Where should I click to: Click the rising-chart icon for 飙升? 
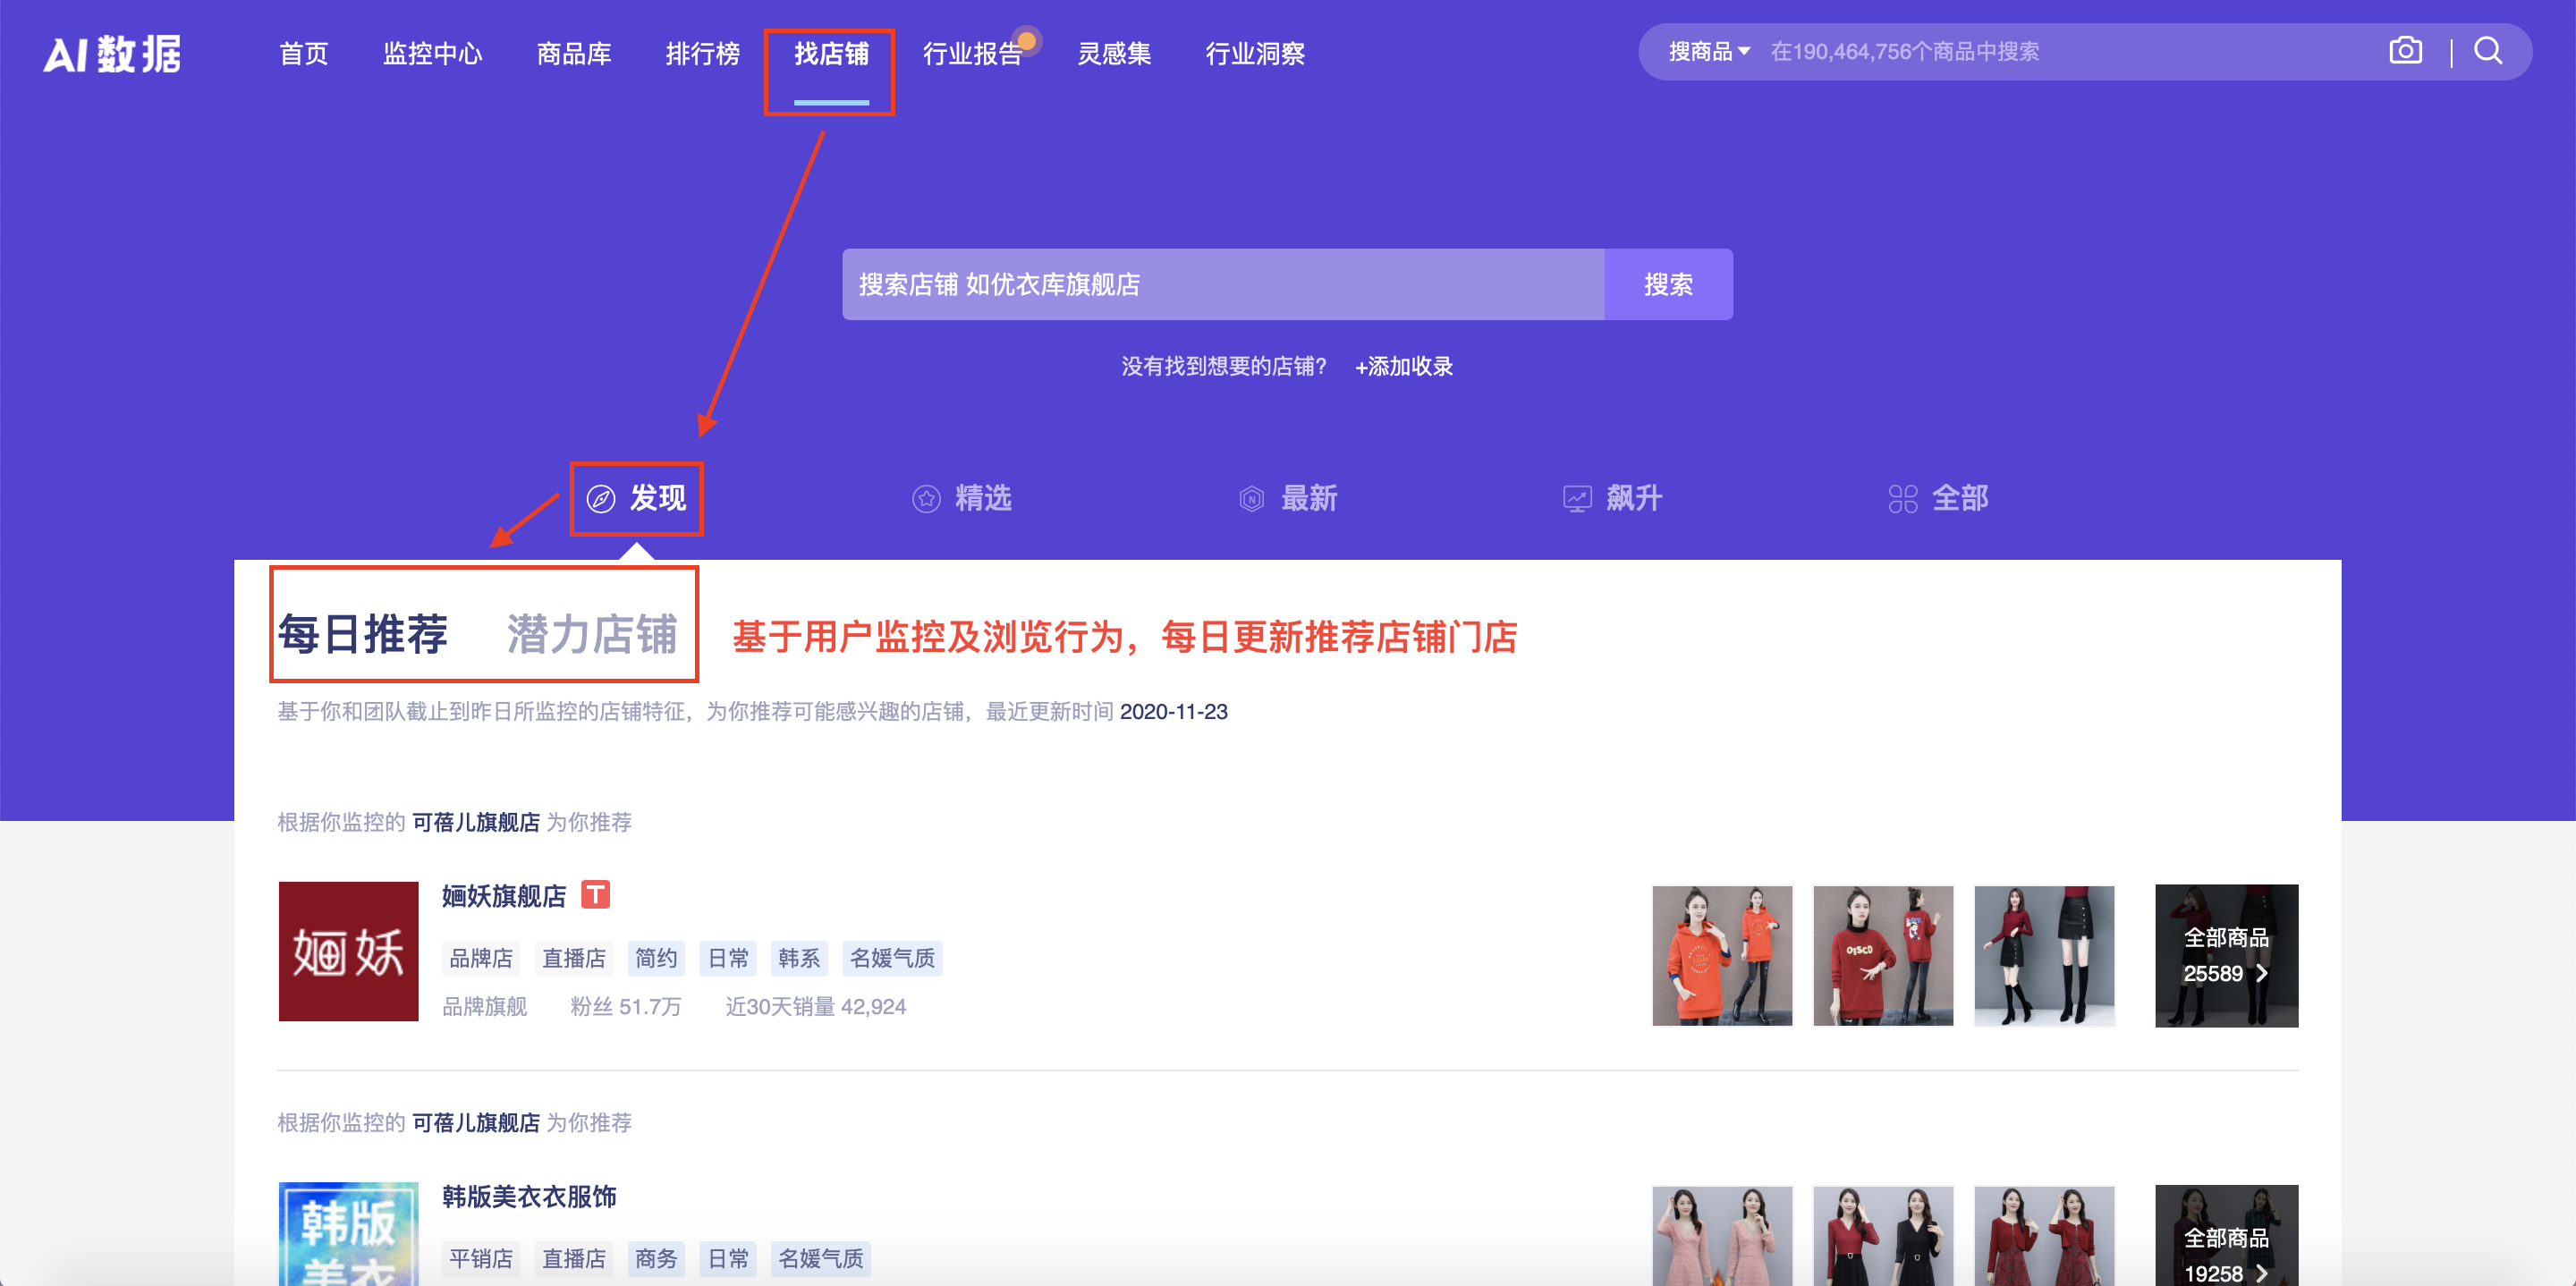[1576, 497]
